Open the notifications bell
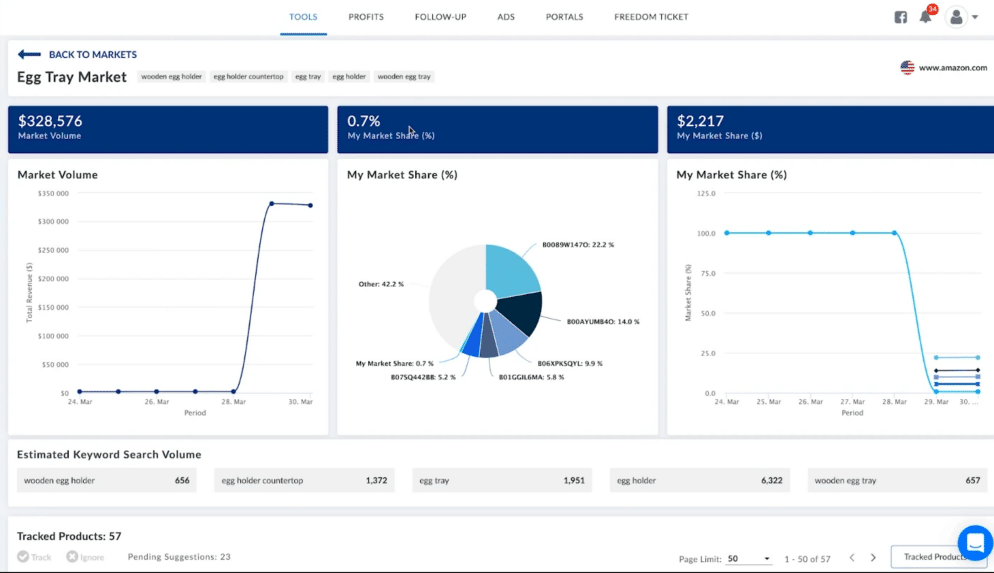The image size is (994, 573). (x=926, y=17)
